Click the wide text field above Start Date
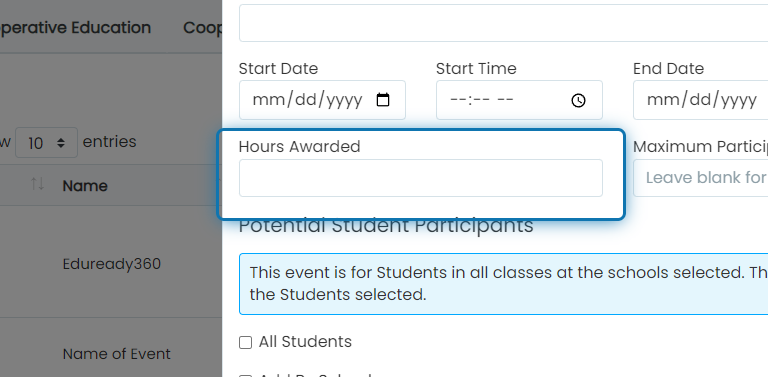This screenshot has height=377, width=768. [504, 23]
